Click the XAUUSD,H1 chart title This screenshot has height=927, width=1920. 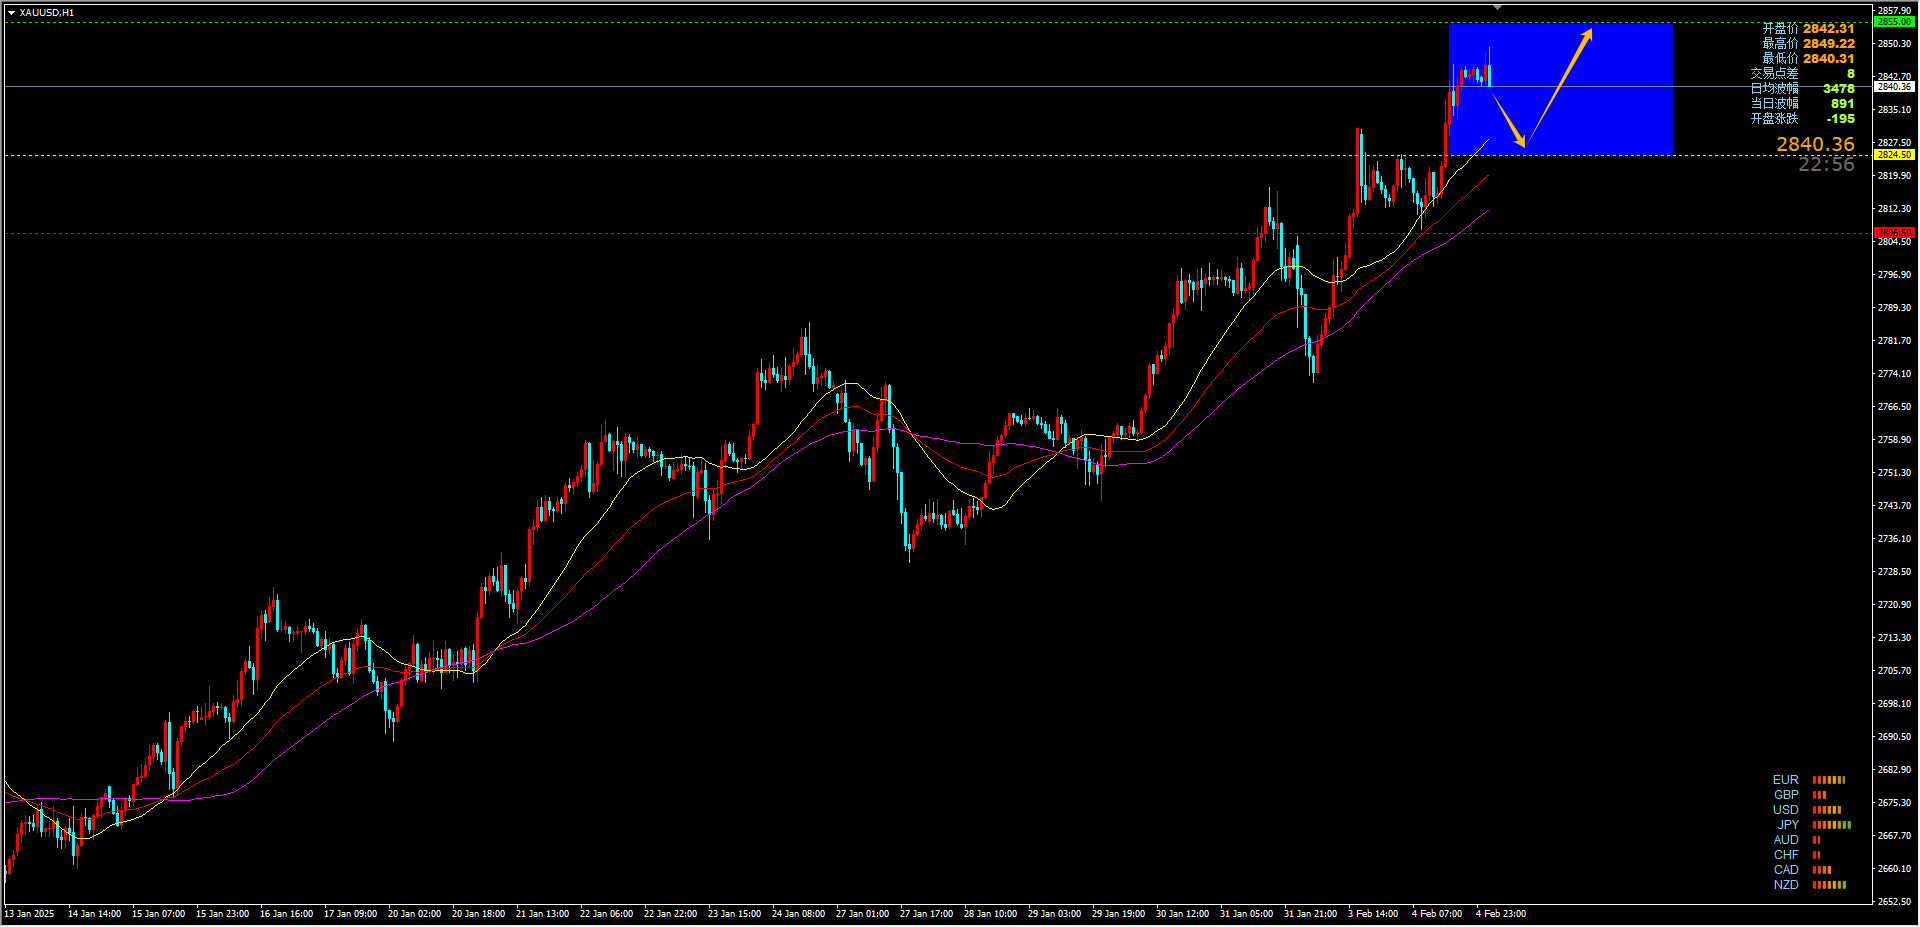coord(46,13)
